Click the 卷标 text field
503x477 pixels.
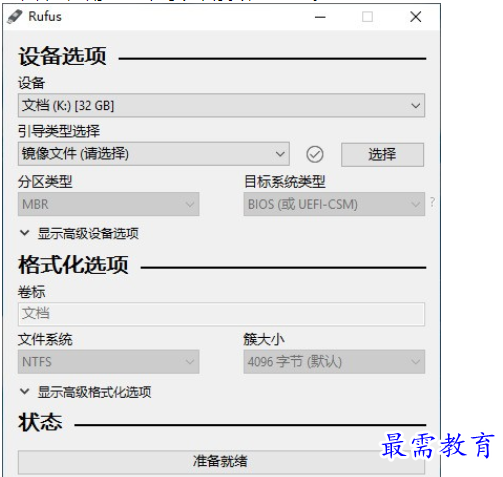coord(221,314)
